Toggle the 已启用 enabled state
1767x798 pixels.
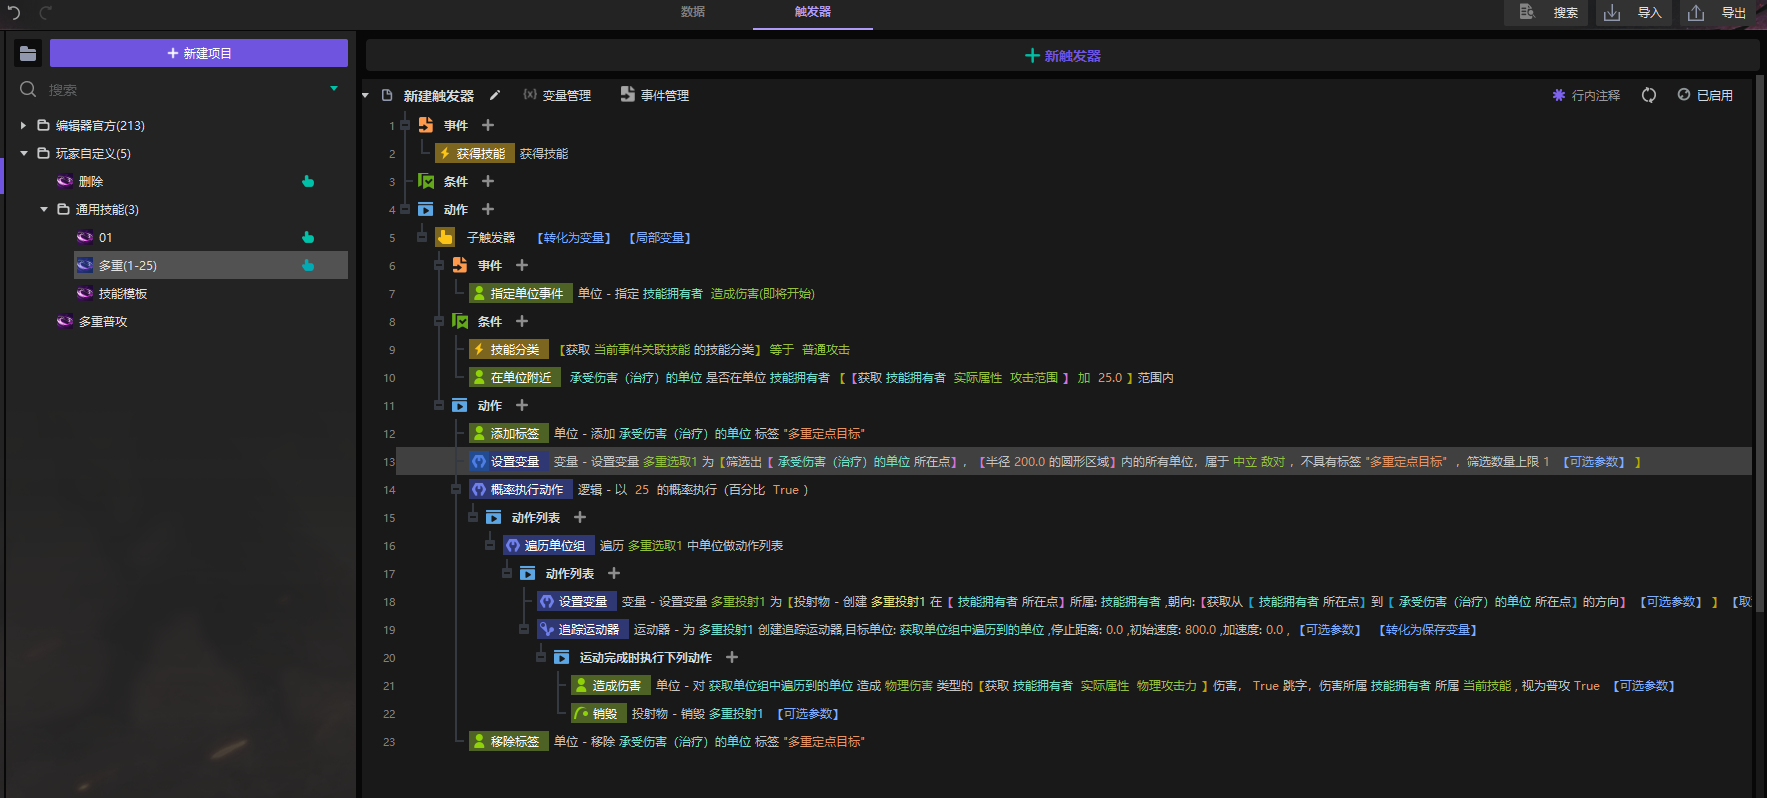click(x=1705, y=95)
